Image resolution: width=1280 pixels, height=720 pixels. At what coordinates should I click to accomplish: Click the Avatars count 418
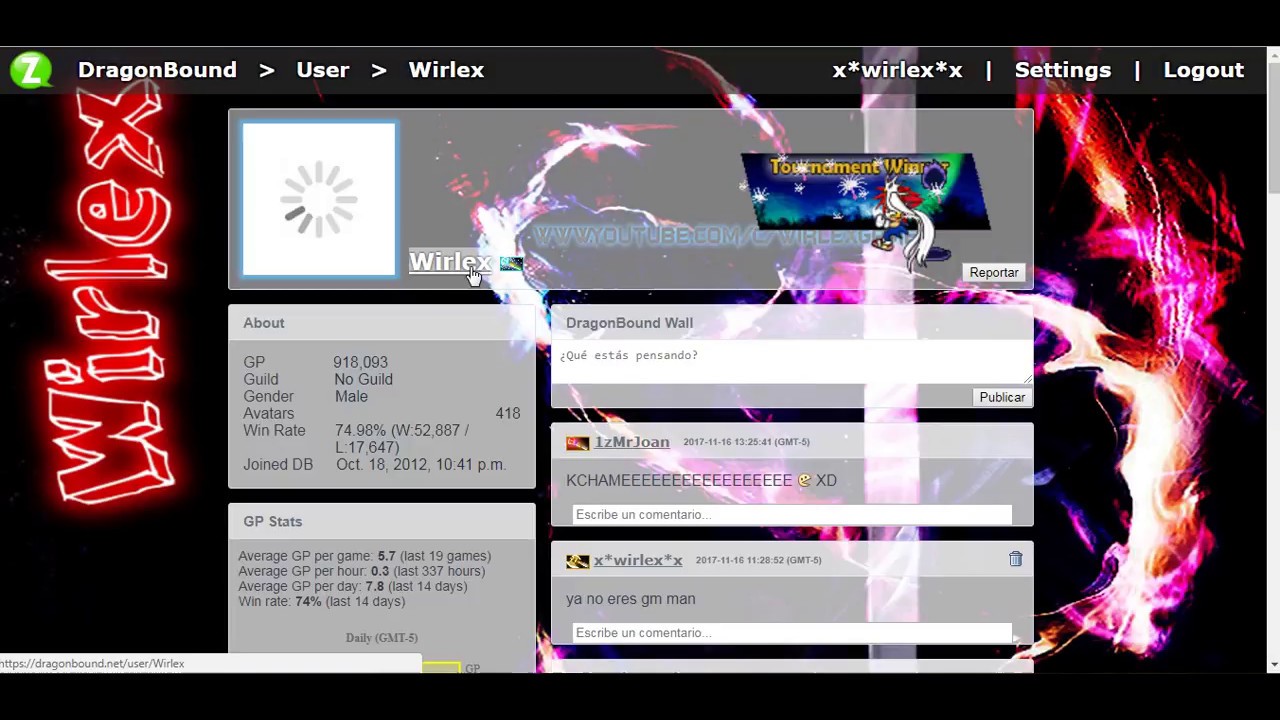(x=508, y=413)
